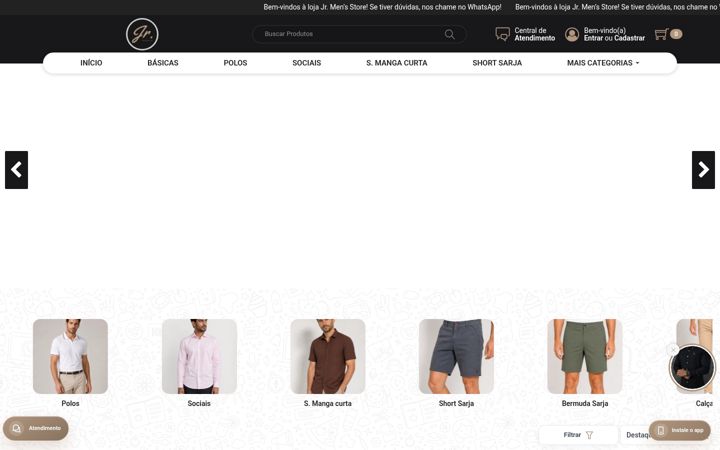Image resolution: width=720 pixels, height=450 pixels.
Task: Focus the Buscar Produtos search field
Action: point(359,34)
